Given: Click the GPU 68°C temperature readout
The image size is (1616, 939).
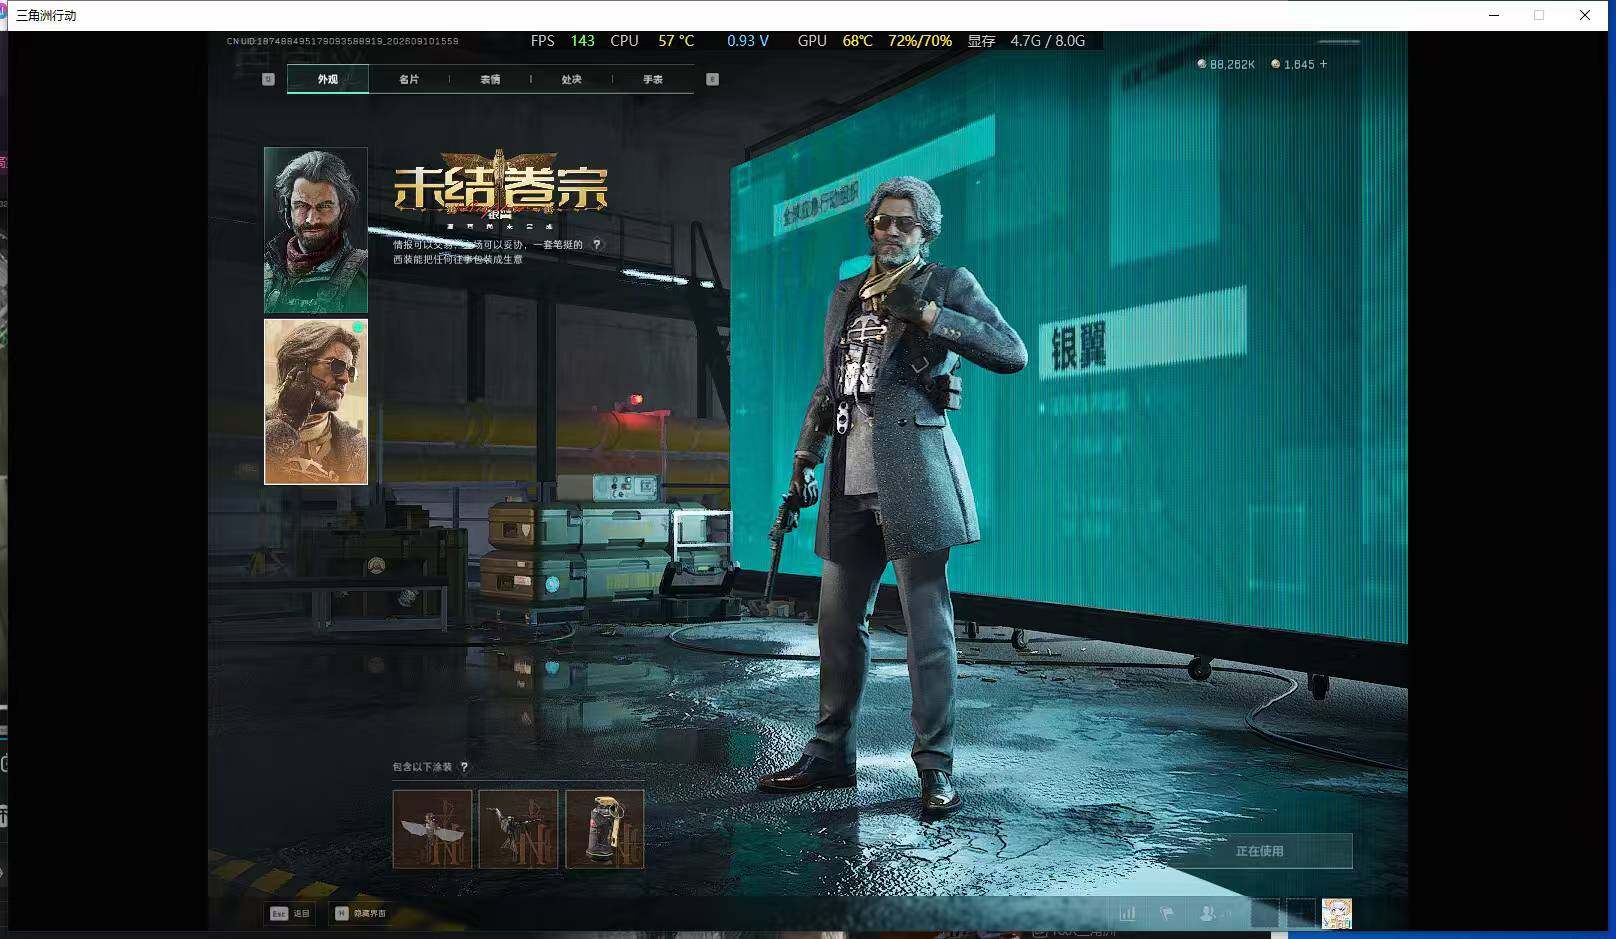Looking at the screenshot, I should click(x=835, y=41).
